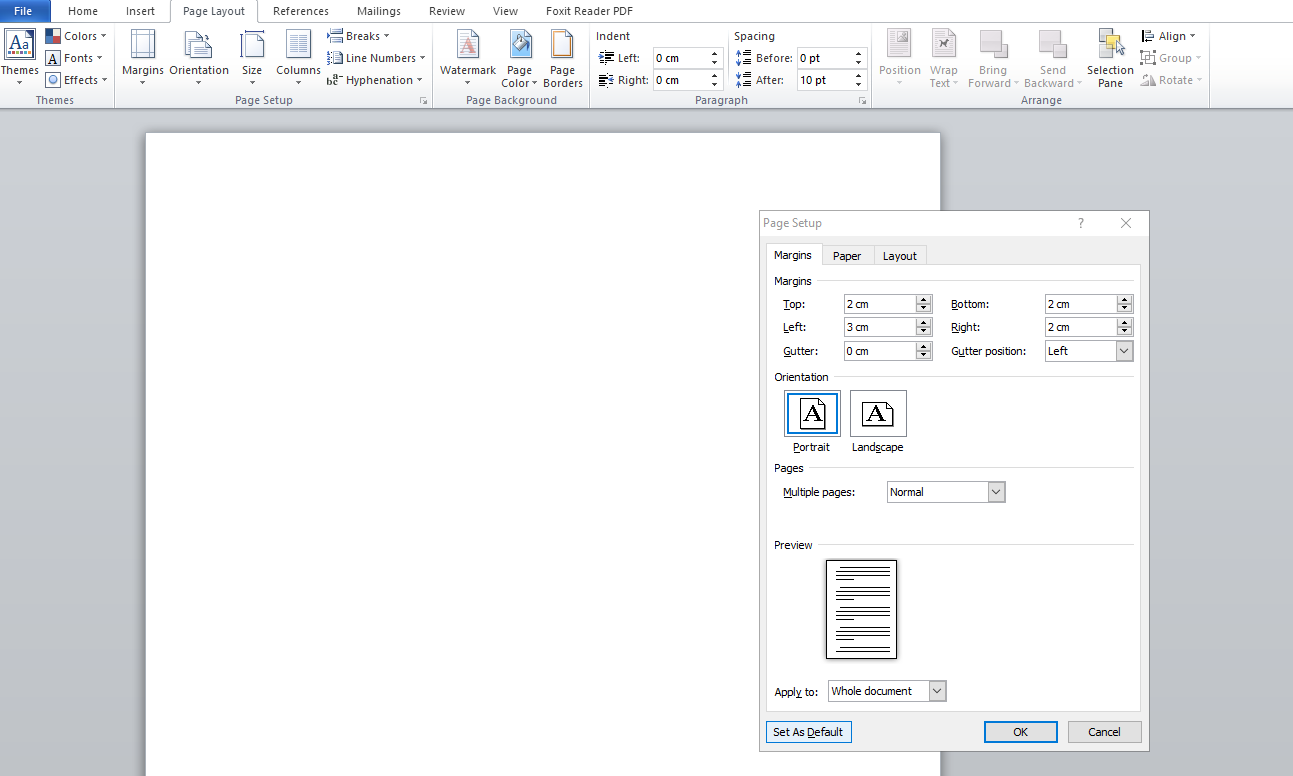Click the Orientation ribbon icon

pos(198,56)
